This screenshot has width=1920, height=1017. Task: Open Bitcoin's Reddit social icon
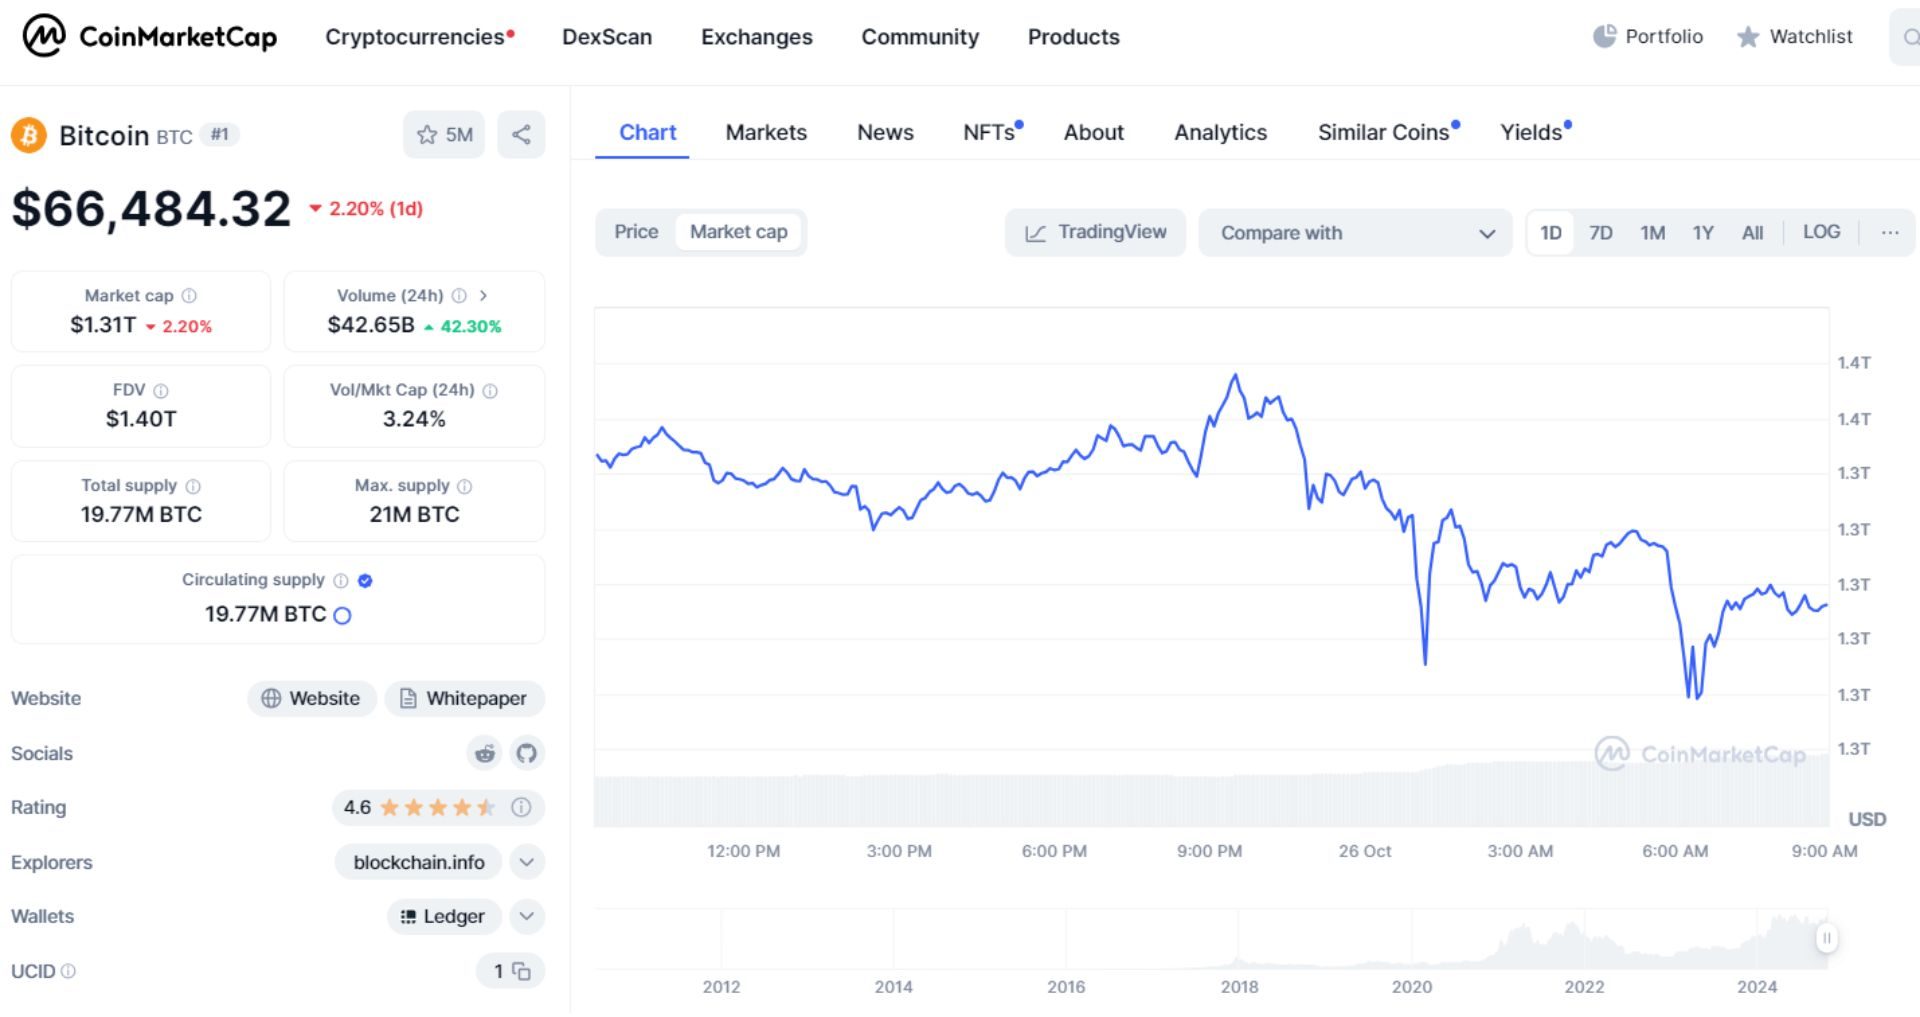click(x=484, y=753)
